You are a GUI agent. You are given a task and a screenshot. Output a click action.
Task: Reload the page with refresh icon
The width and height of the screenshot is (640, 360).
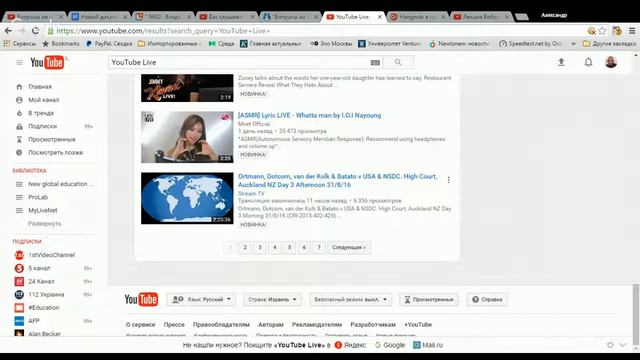click(x=35, y=31)
